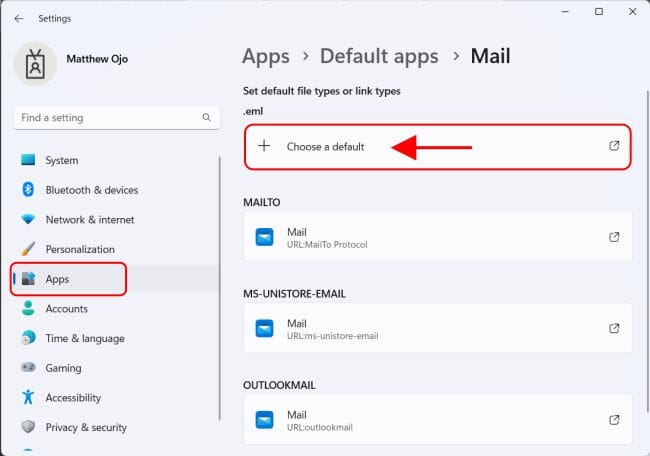Open Bluetooth & devices settings

tap(116, 190)
